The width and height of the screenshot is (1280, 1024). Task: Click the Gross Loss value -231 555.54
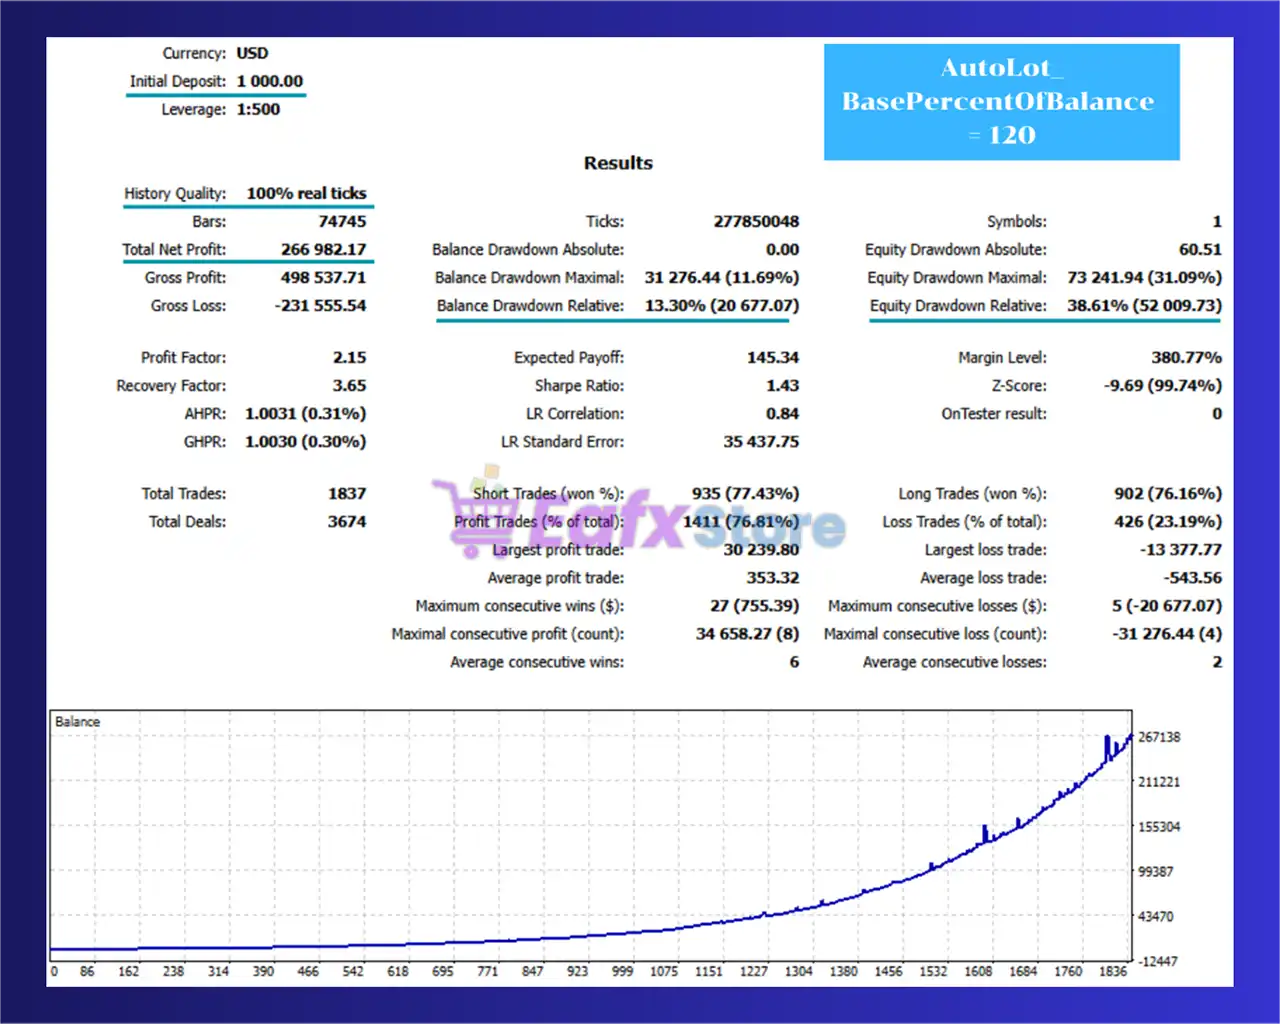[x=320, y=305]
